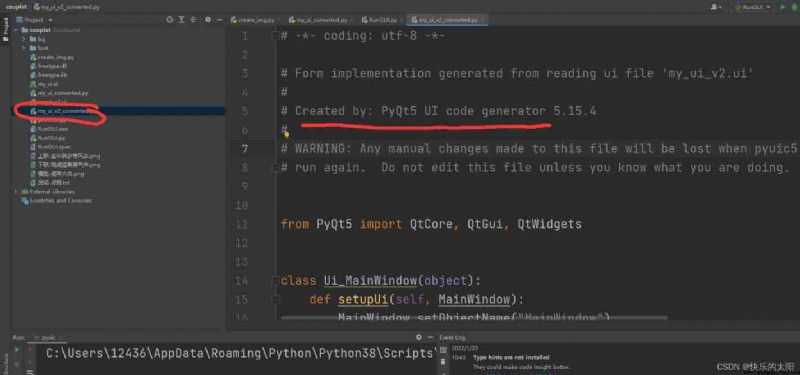Click on code line 11 import statement

tap(431, 224)
